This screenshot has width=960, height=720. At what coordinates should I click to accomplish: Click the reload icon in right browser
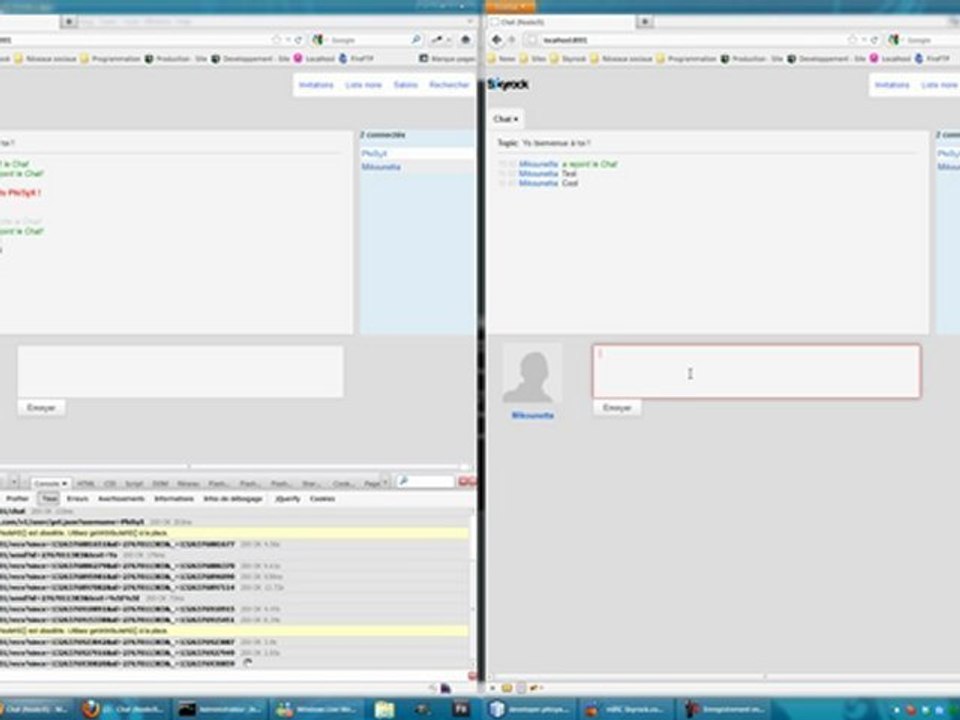875,40
